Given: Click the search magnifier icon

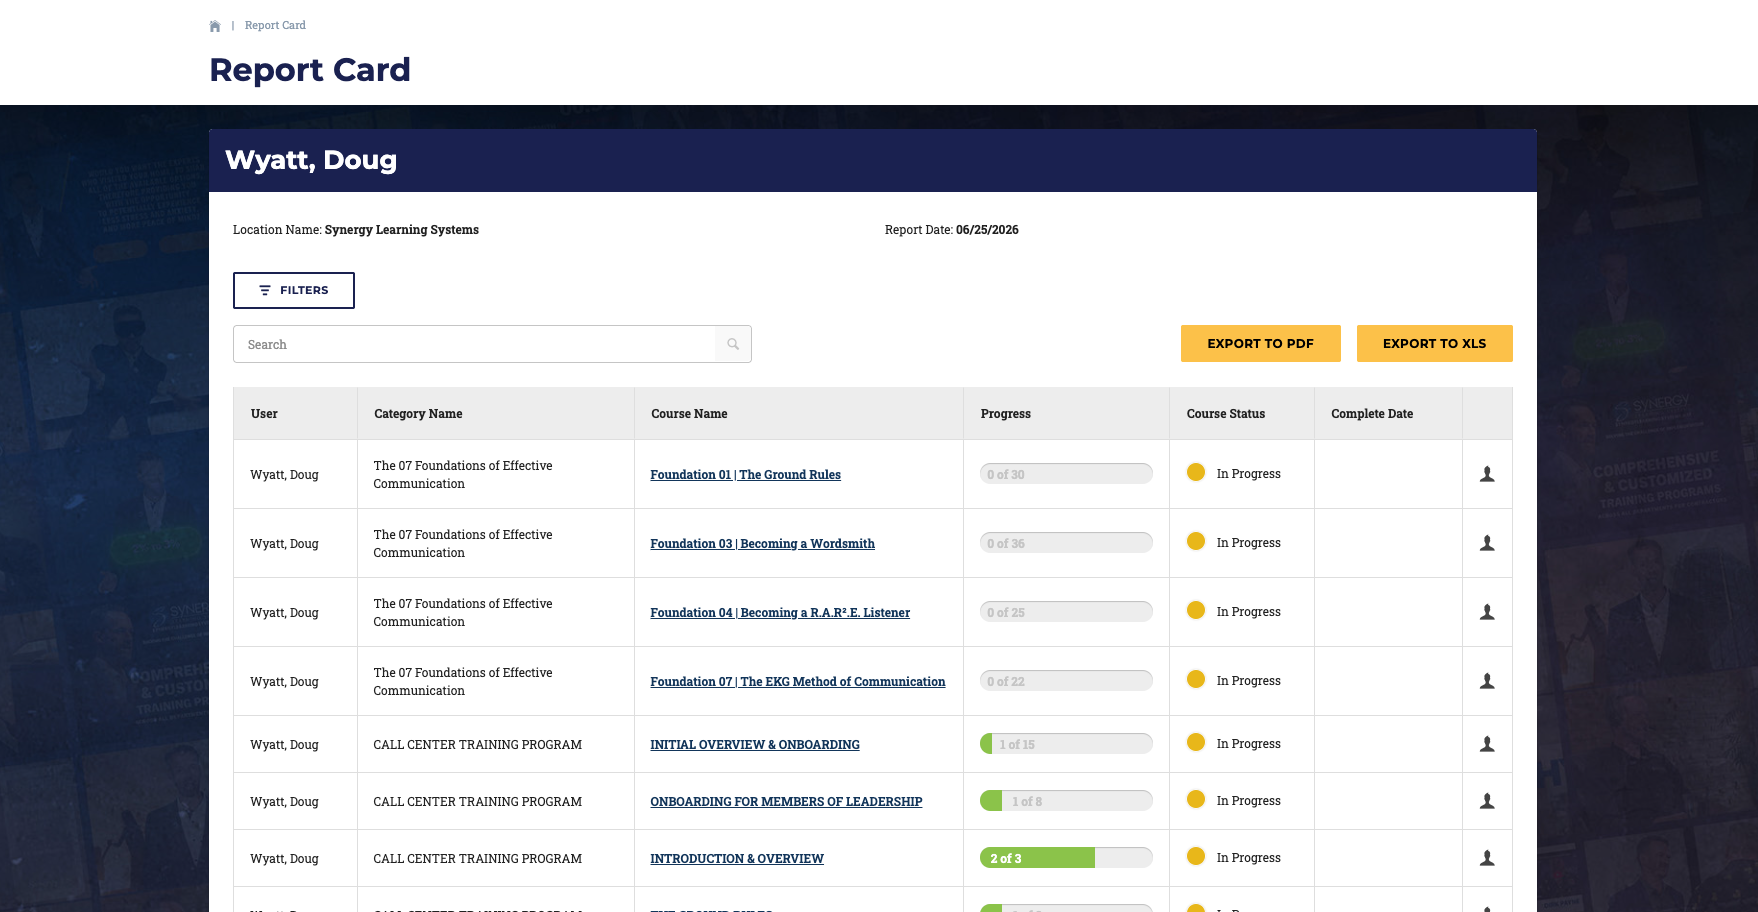Looking at the screenshot, I should tap(733, 344).
